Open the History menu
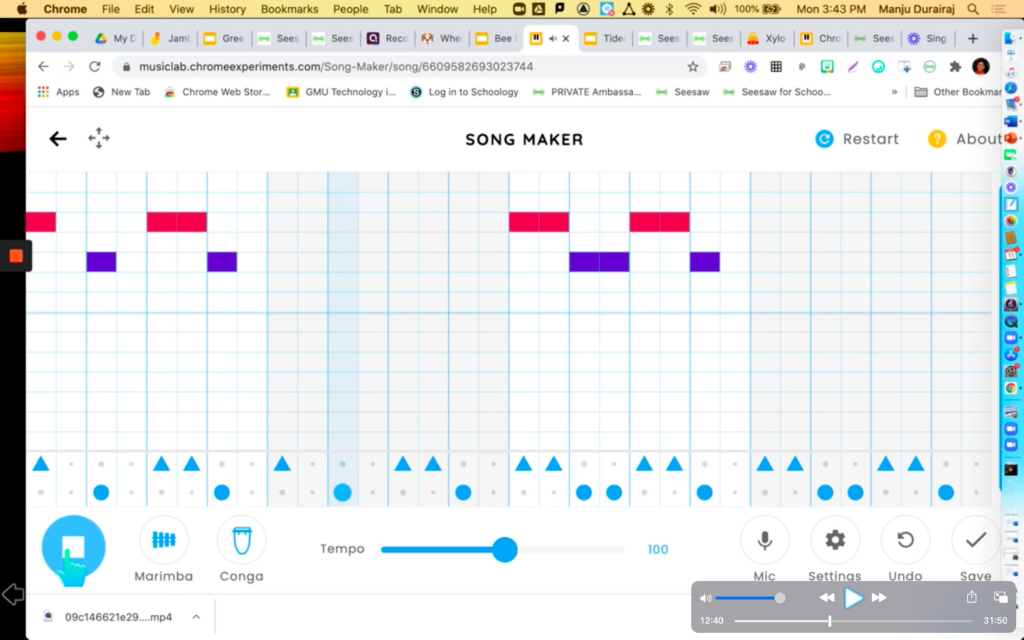 (x=227, y=9)
